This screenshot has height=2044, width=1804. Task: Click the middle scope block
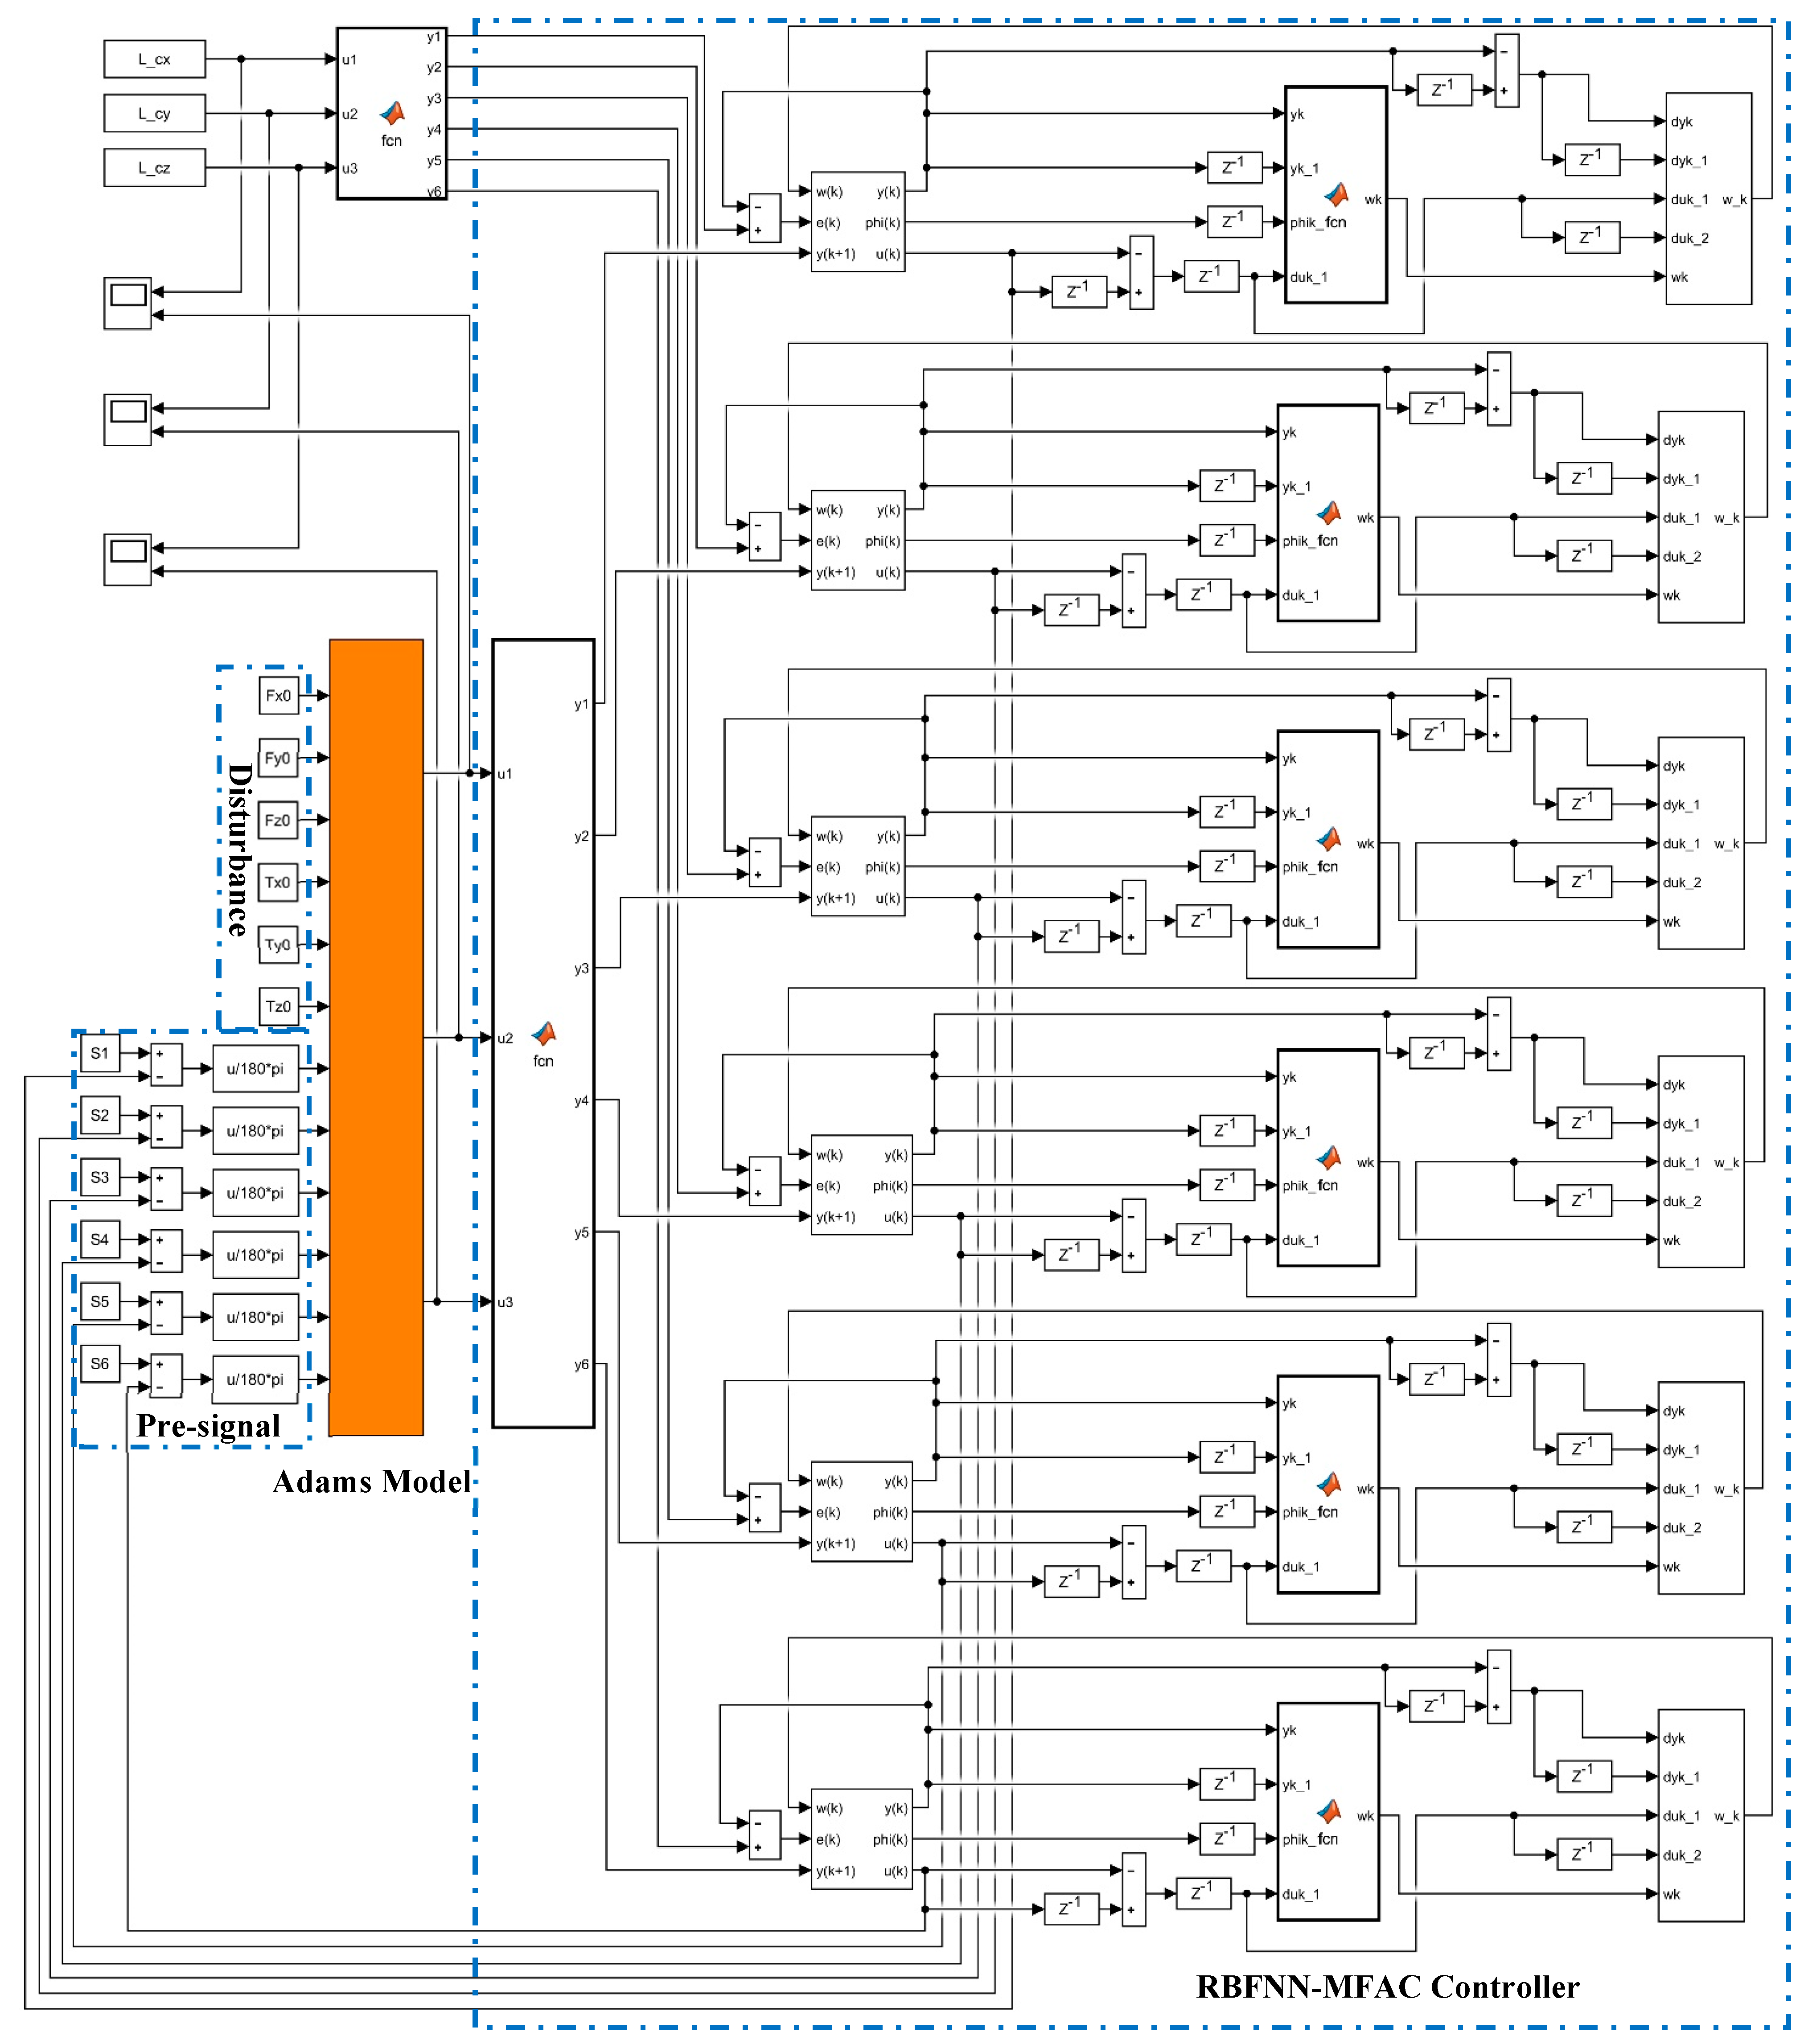127,419
